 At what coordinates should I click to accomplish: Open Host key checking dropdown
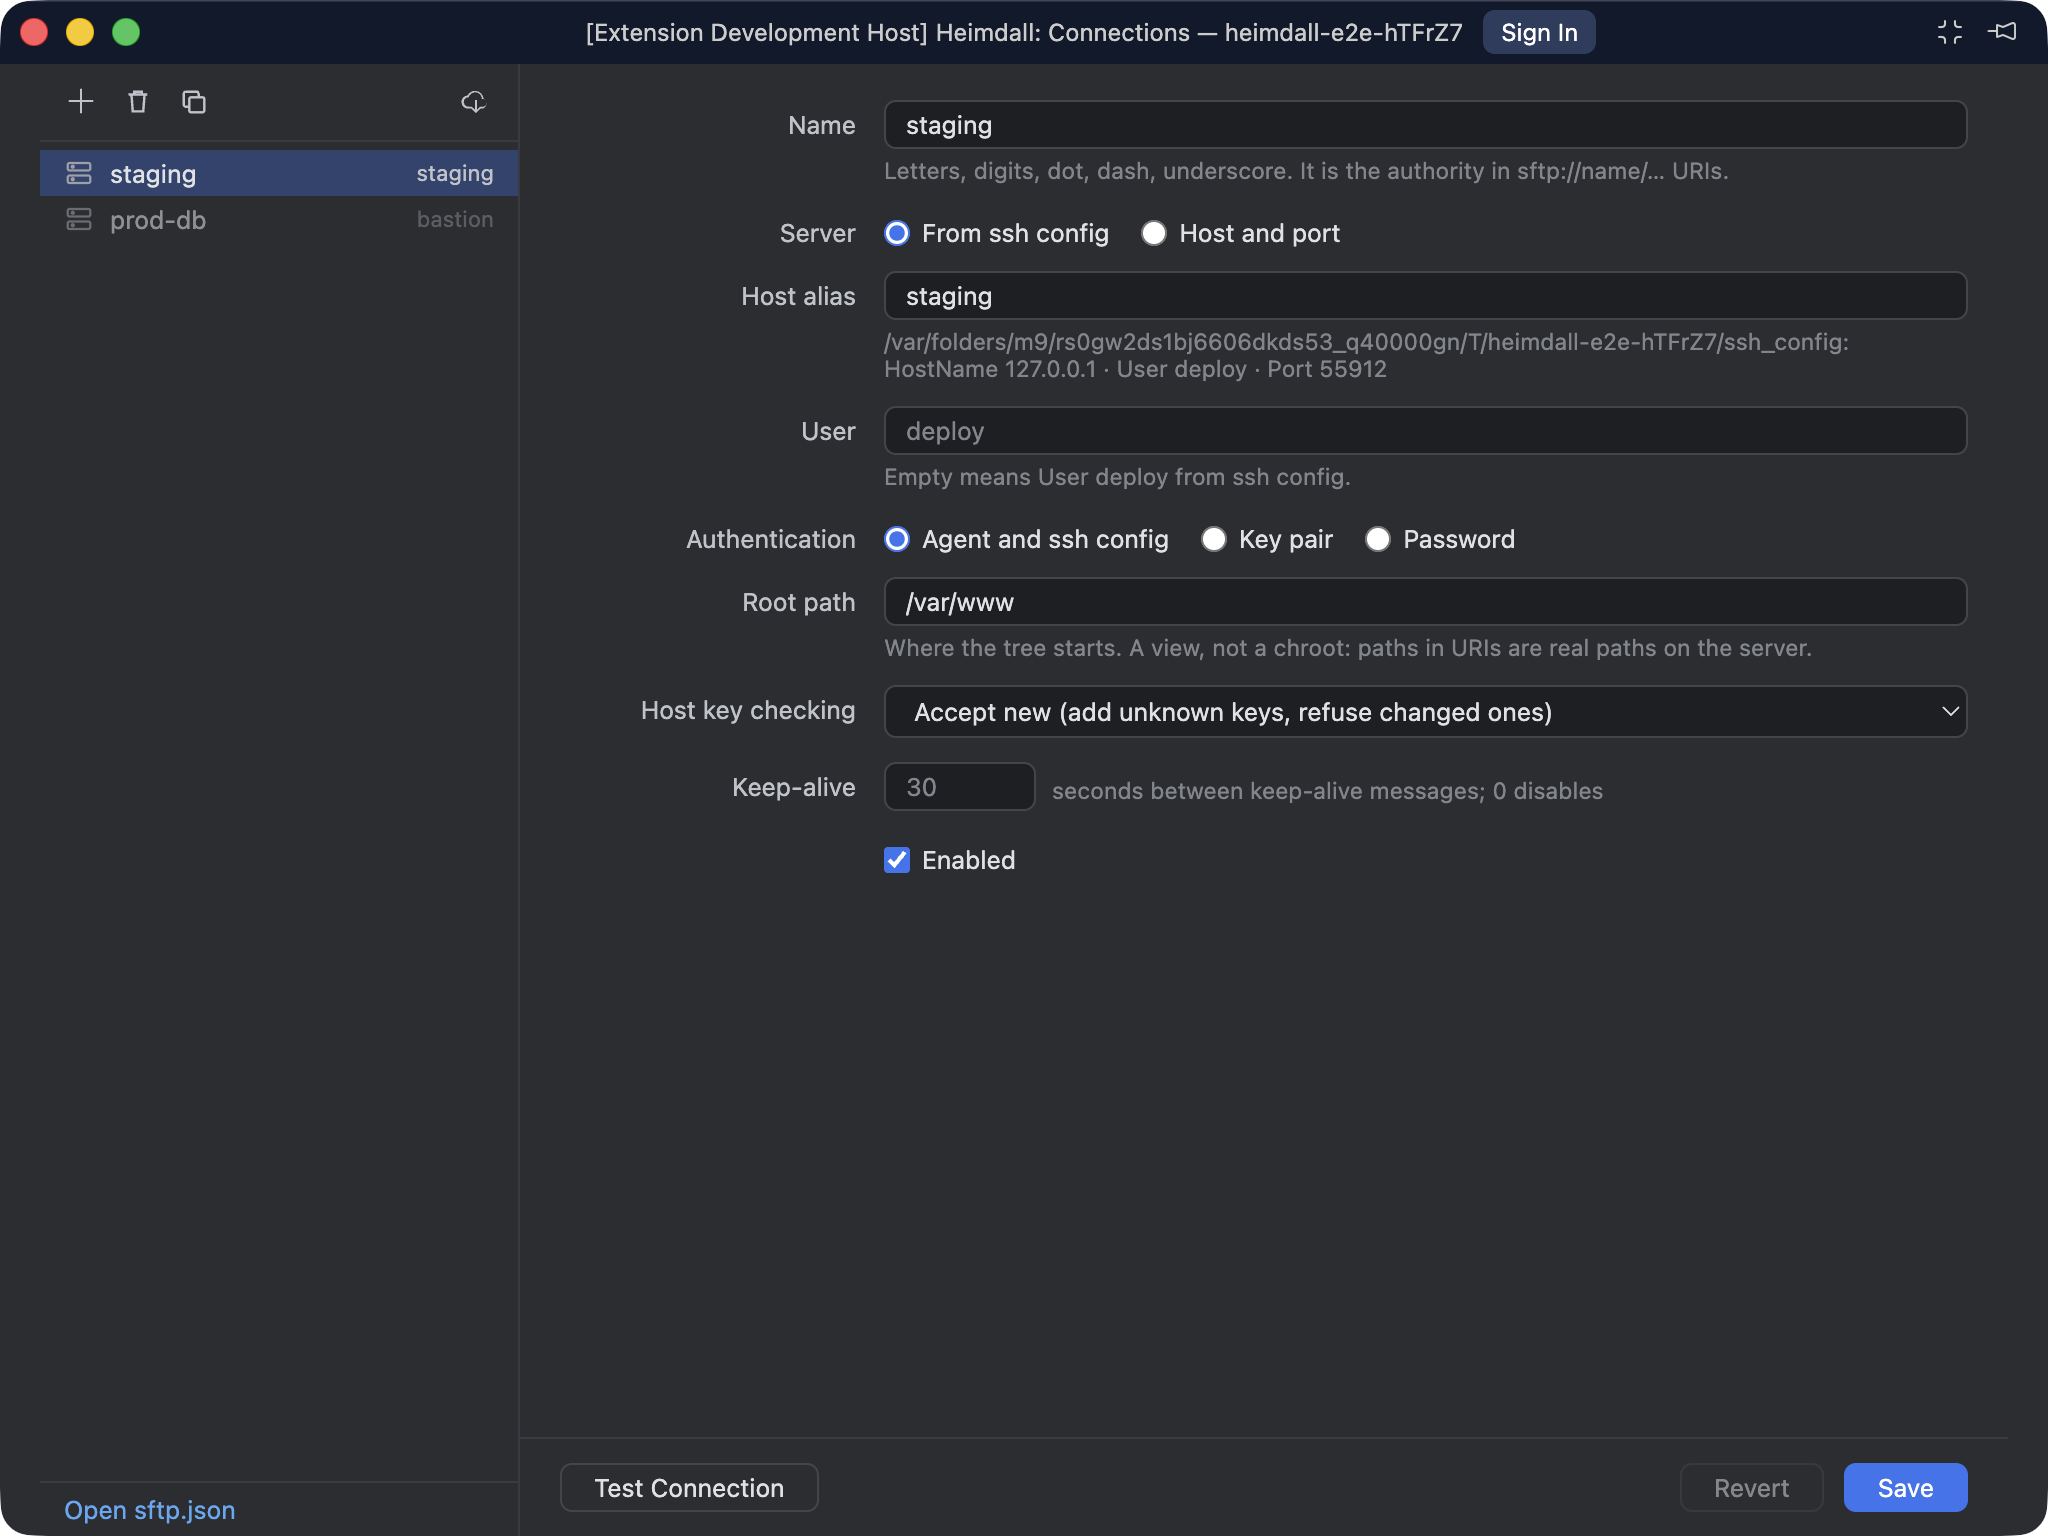tap(1425, 712)
